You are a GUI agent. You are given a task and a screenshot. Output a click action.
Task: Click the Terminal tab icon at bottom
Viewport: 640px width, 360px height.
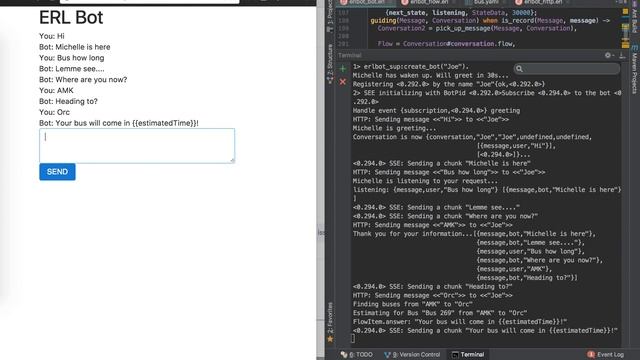click(455, 355)
